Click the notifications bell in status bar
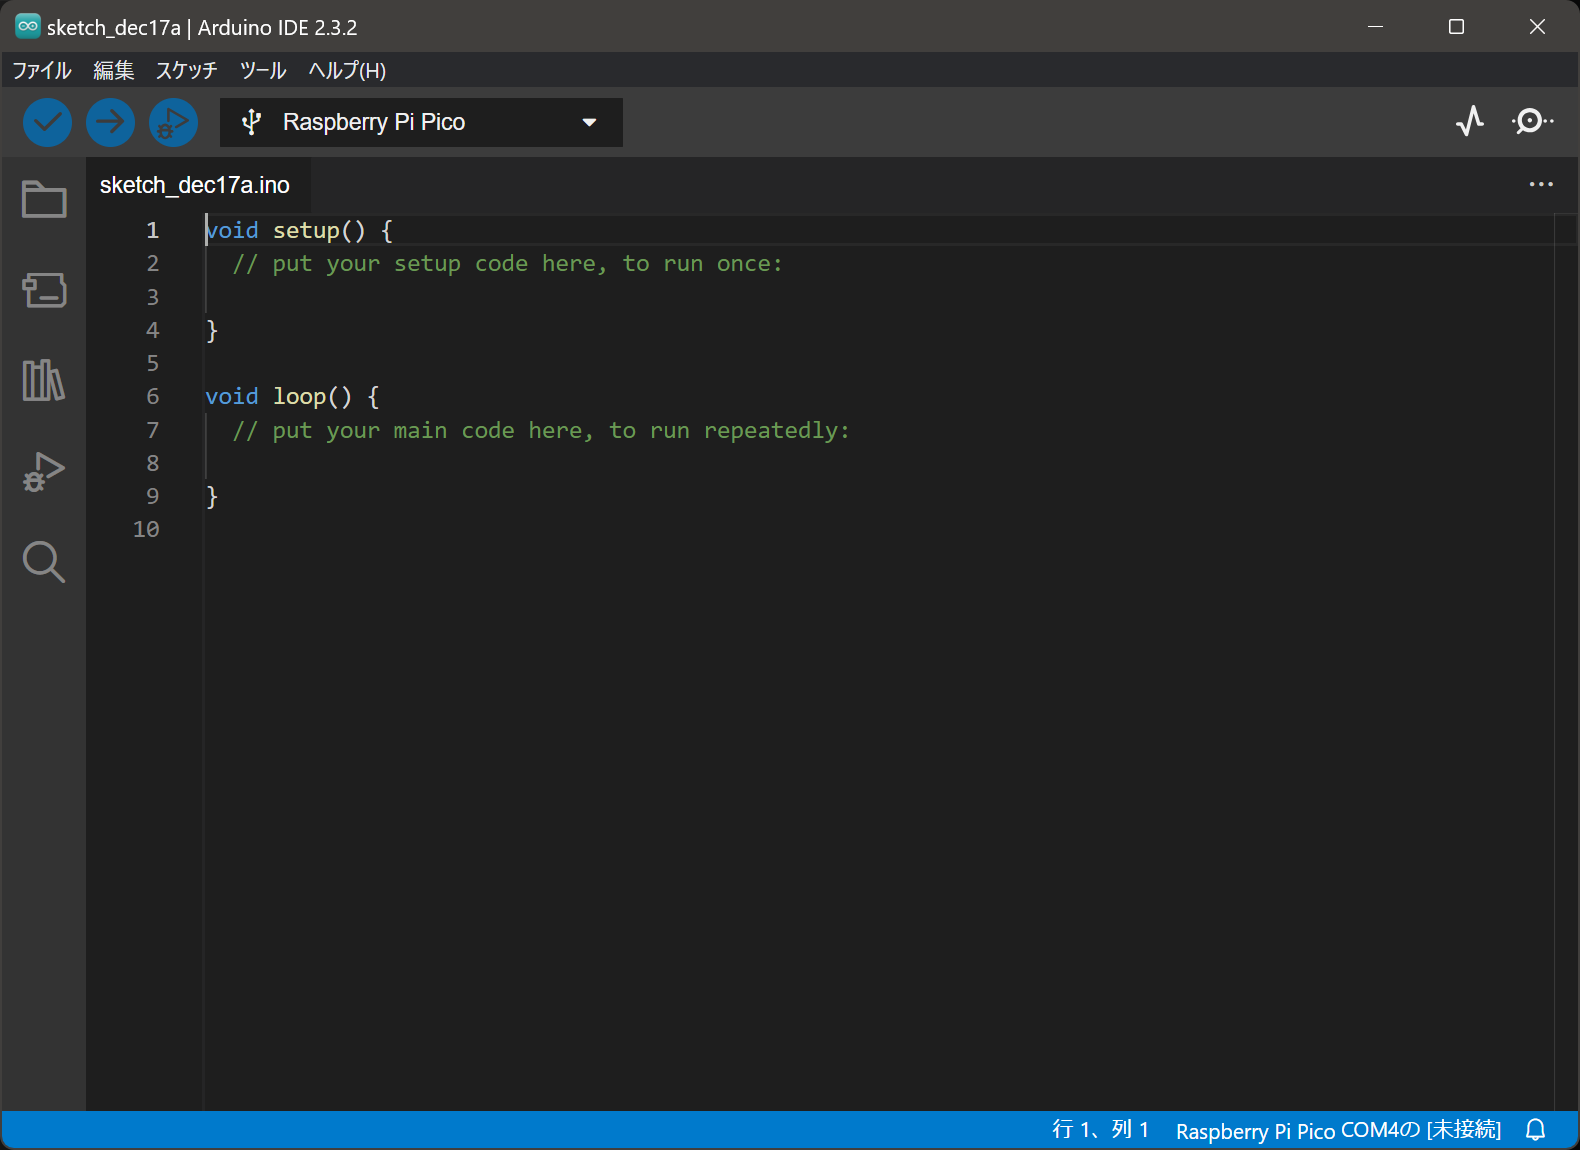Image resolution: width=1580 pixels, height=1150 pixels. (1536, 1130)
